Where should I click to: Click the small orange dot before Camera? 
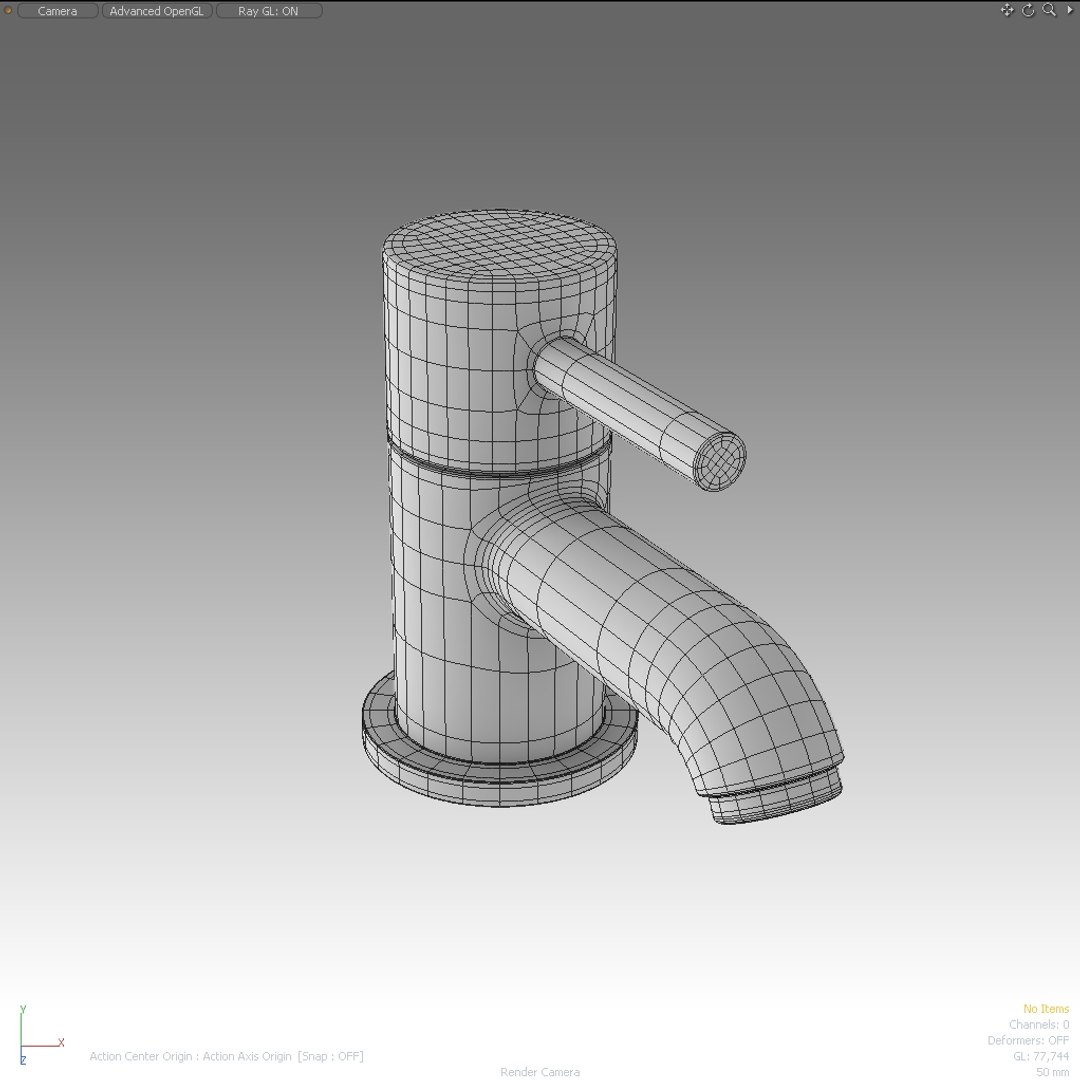tap(8, 10)
